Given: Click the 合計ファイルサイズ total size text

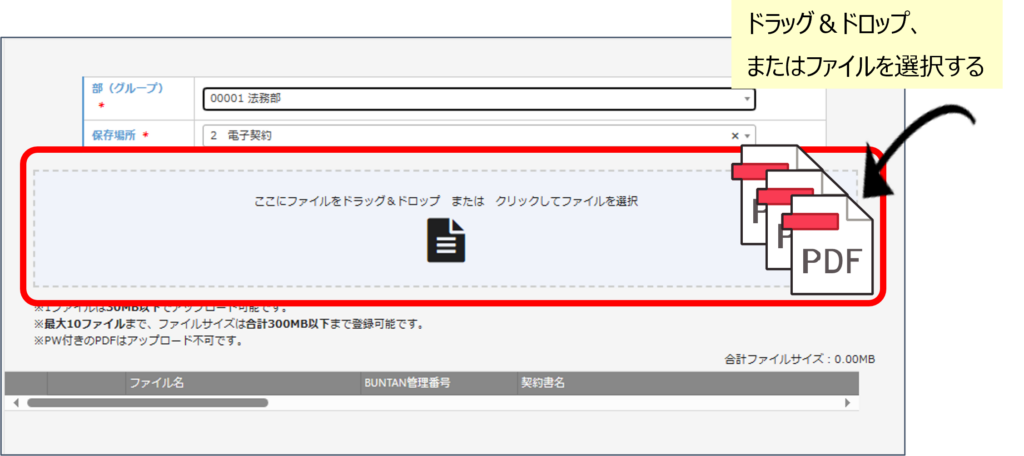Looking at the screenshot, I should (x=800, y=358).
